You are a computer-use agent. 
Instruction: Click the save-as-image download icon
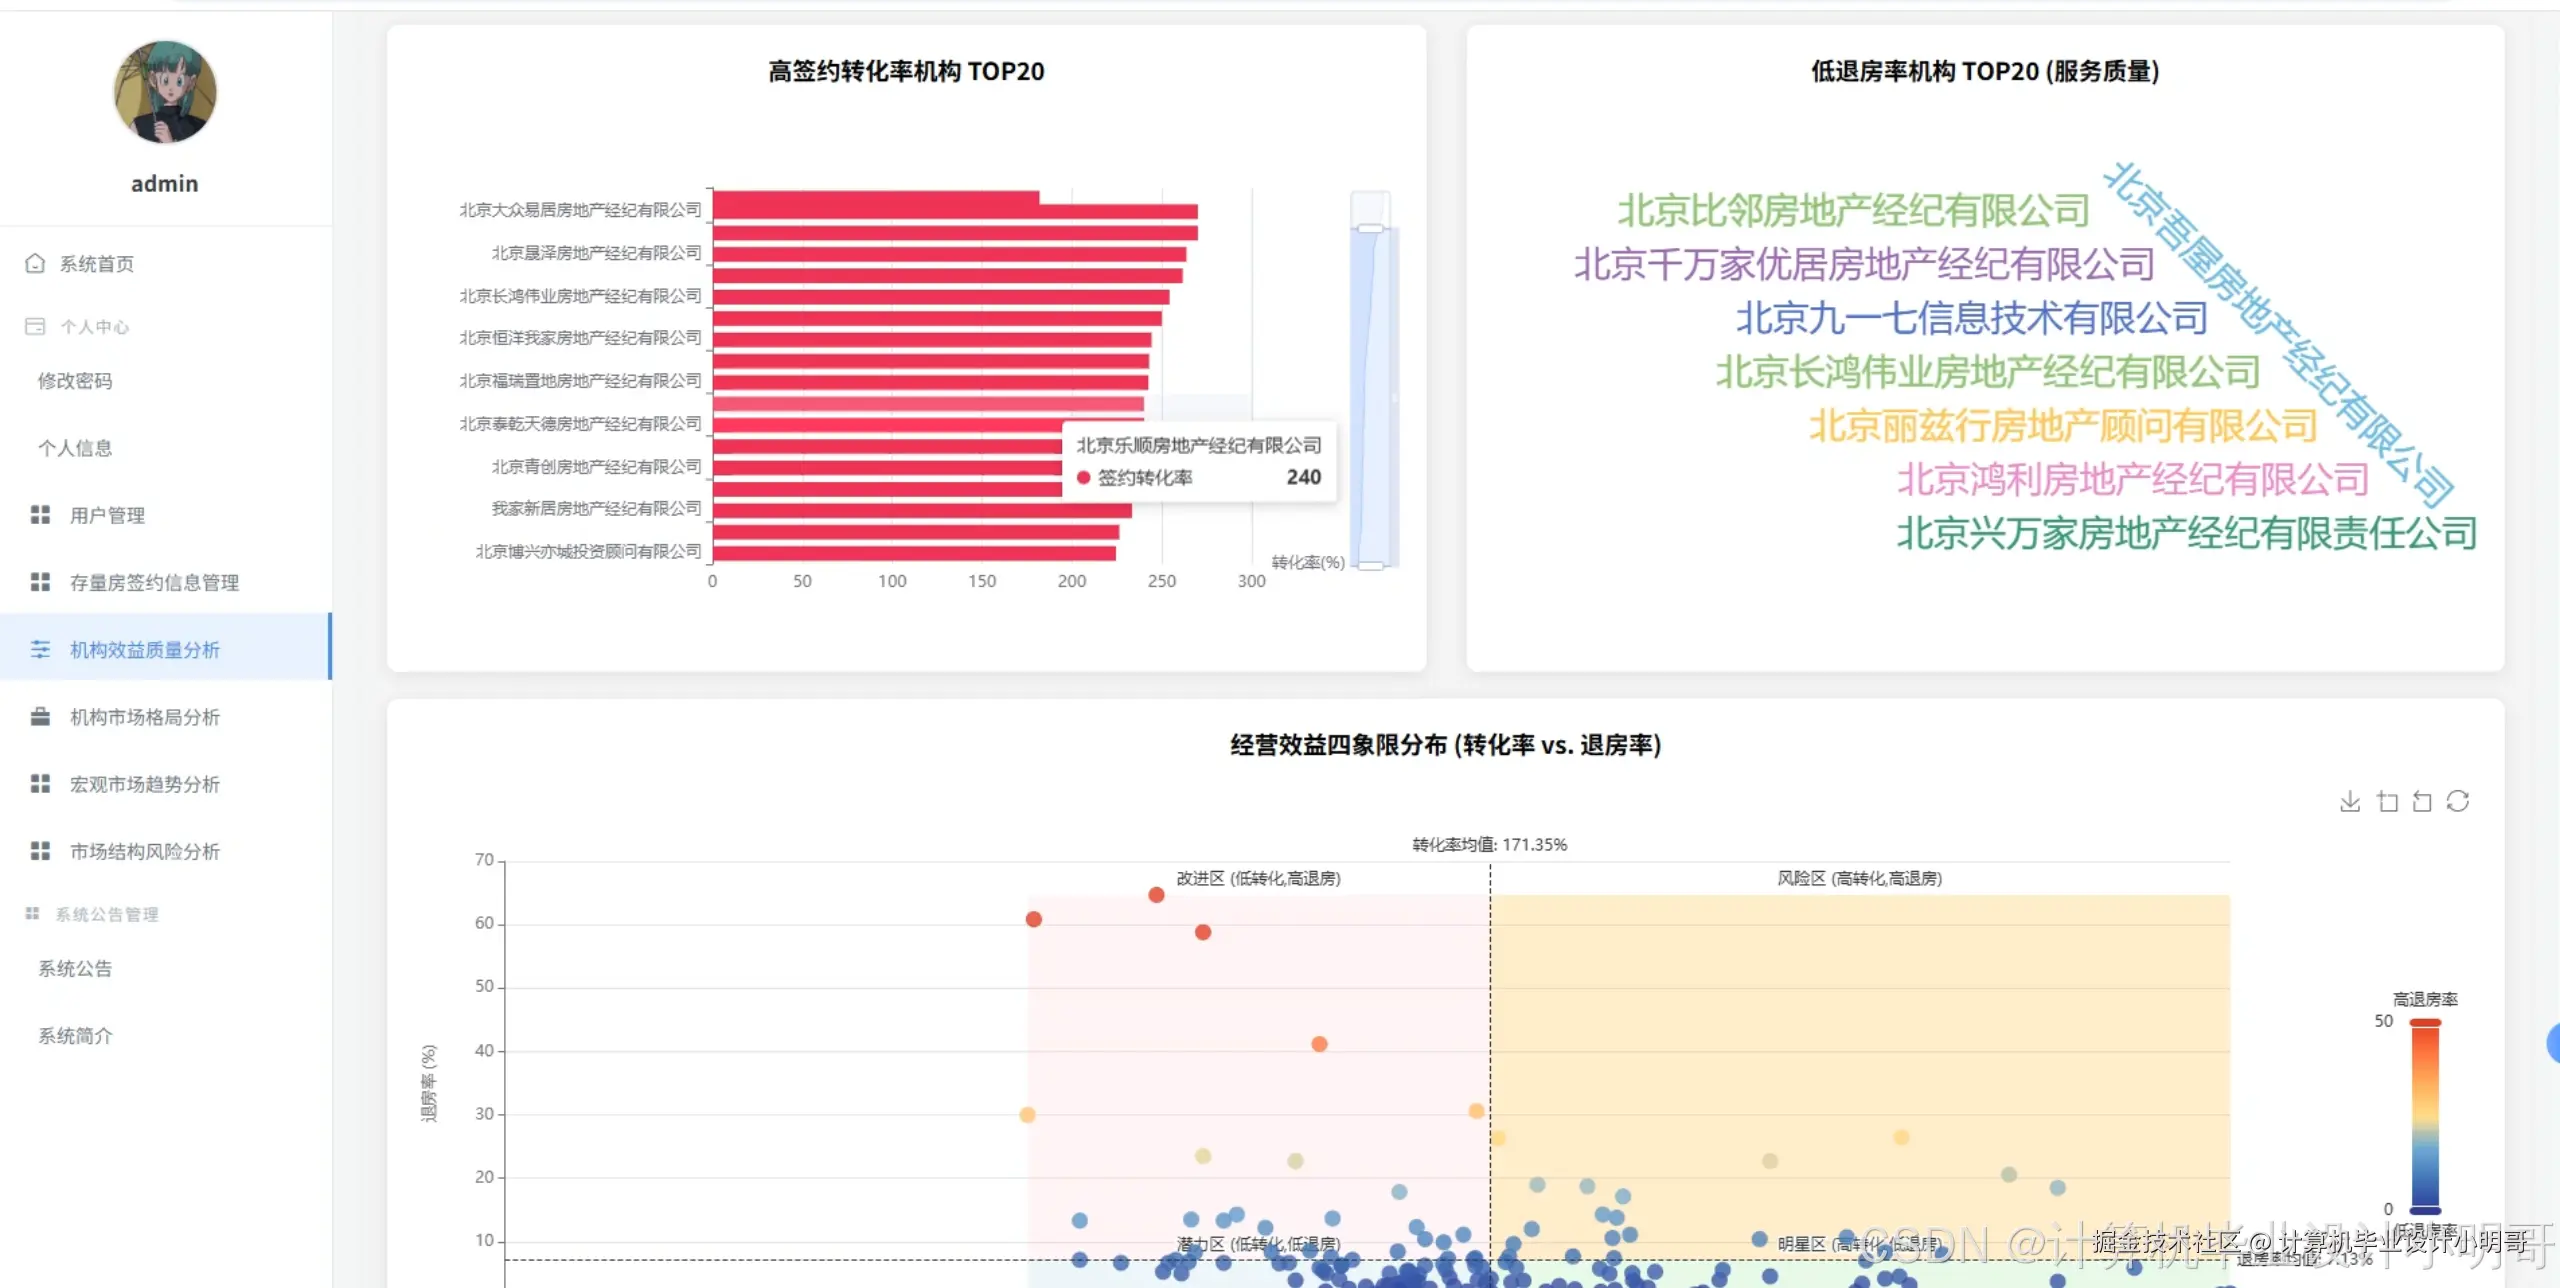tap(2349, 801)
